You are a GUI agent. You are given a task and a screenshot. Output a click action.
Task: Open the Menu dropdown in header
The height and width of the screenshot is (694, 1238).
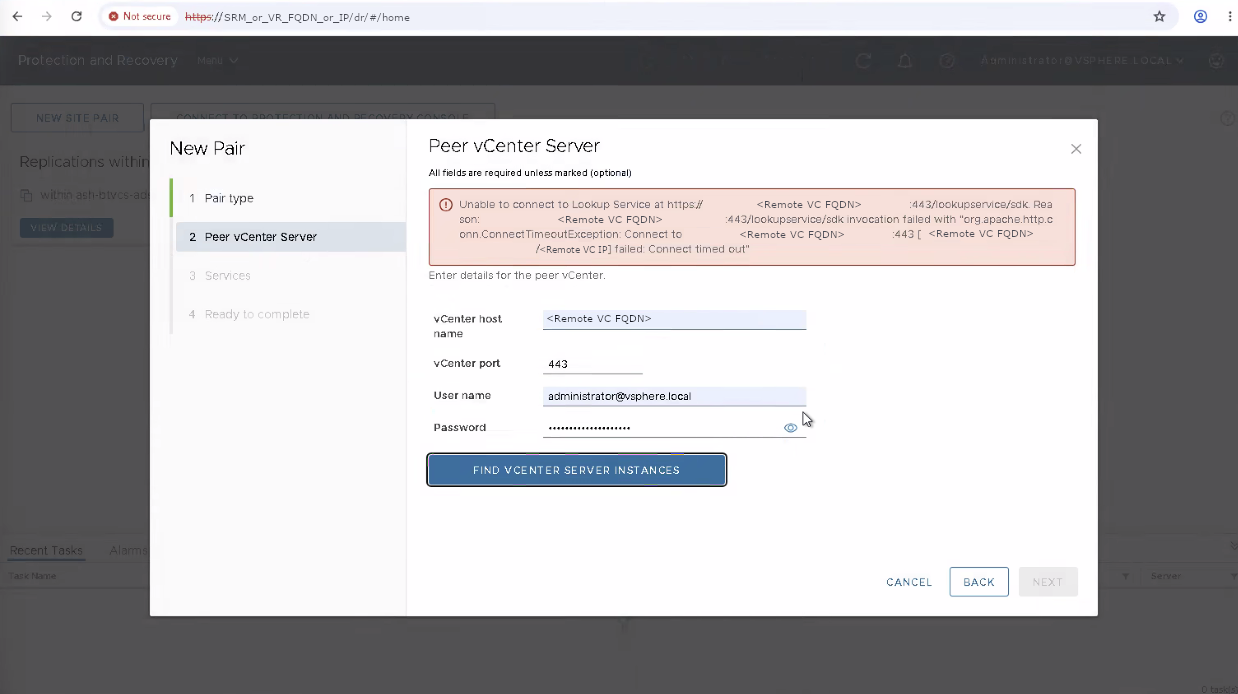click(x=217, y=60)
